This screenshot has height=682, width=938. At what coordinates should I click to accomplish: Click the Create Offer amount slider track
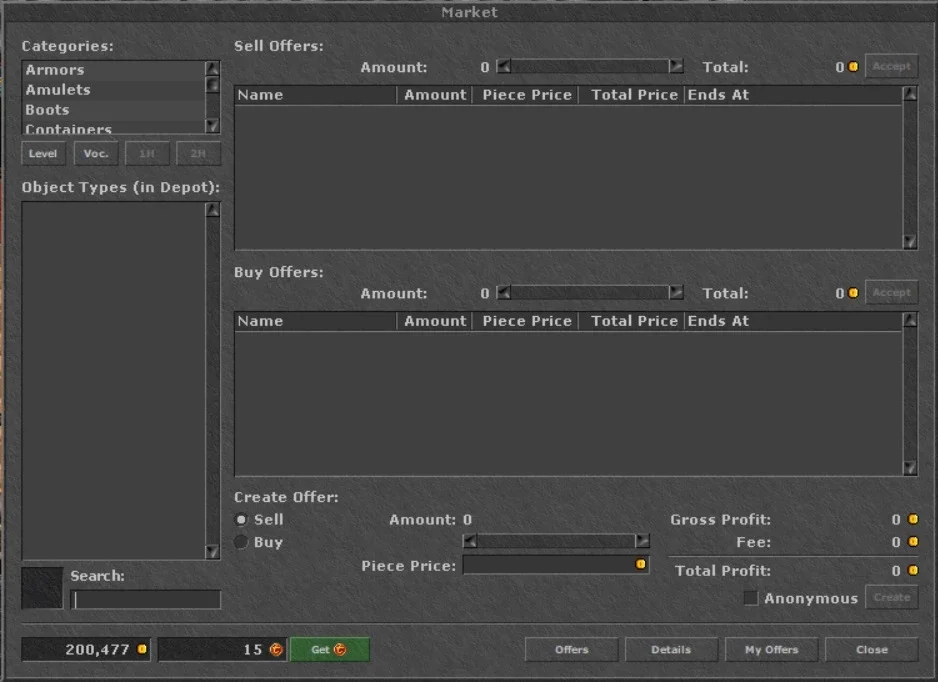(556, 541)
